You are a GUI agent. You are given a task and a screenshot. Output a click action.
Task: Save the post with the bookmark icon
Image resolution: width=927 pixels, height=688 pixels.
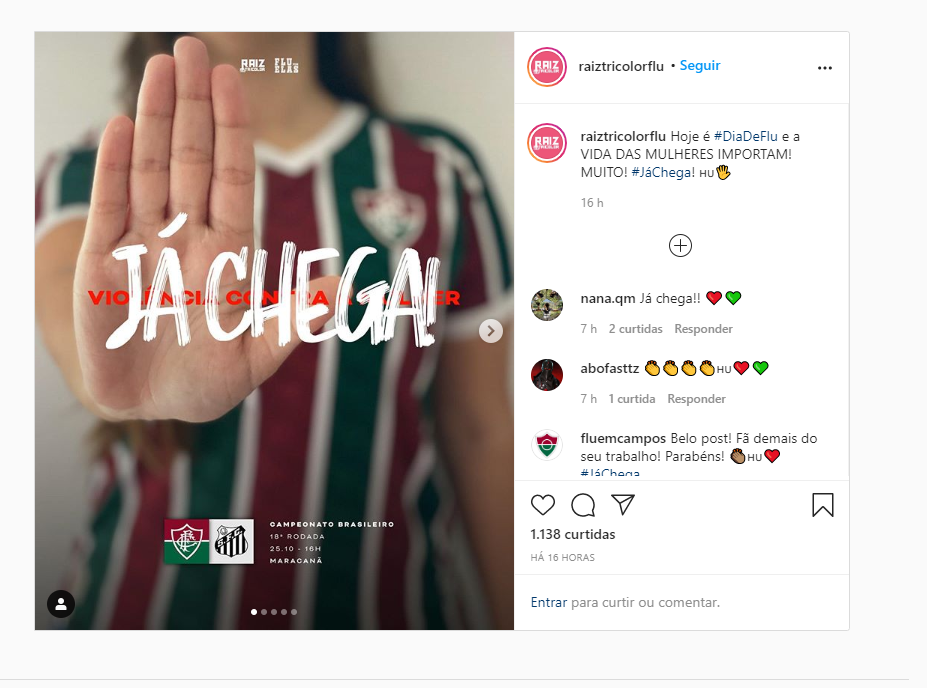pos(822,505)
